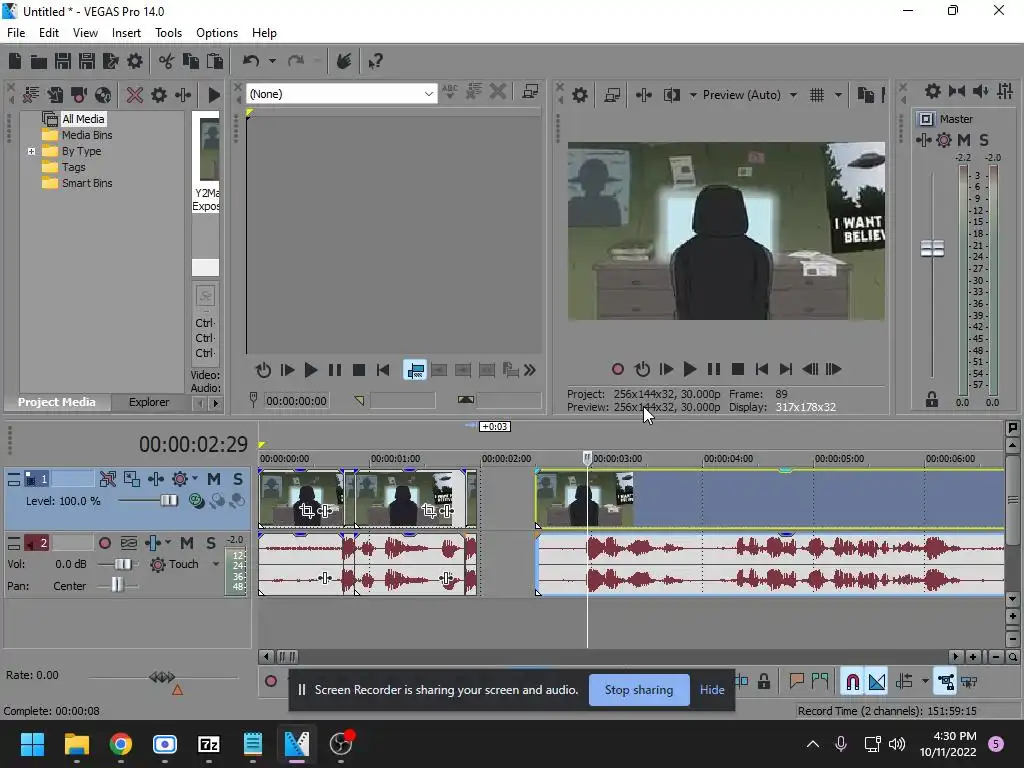
Task: Adjust the track 1 Level slider
Action: point(168,501)
